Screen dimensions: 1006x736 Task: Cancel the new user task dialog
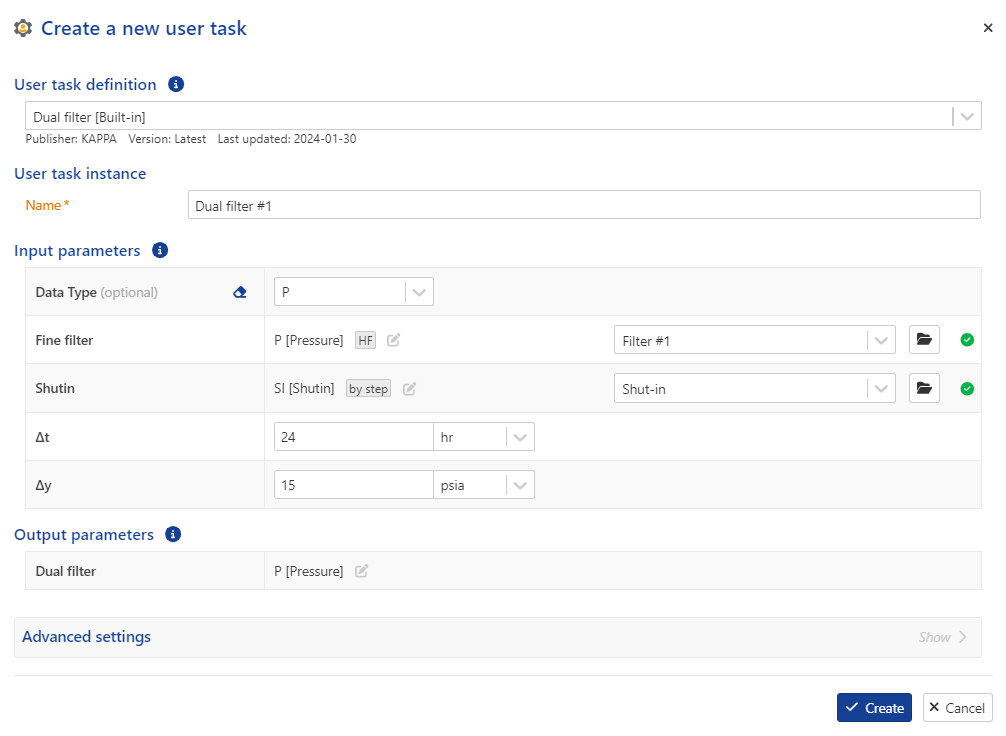(x=957, y=707)
